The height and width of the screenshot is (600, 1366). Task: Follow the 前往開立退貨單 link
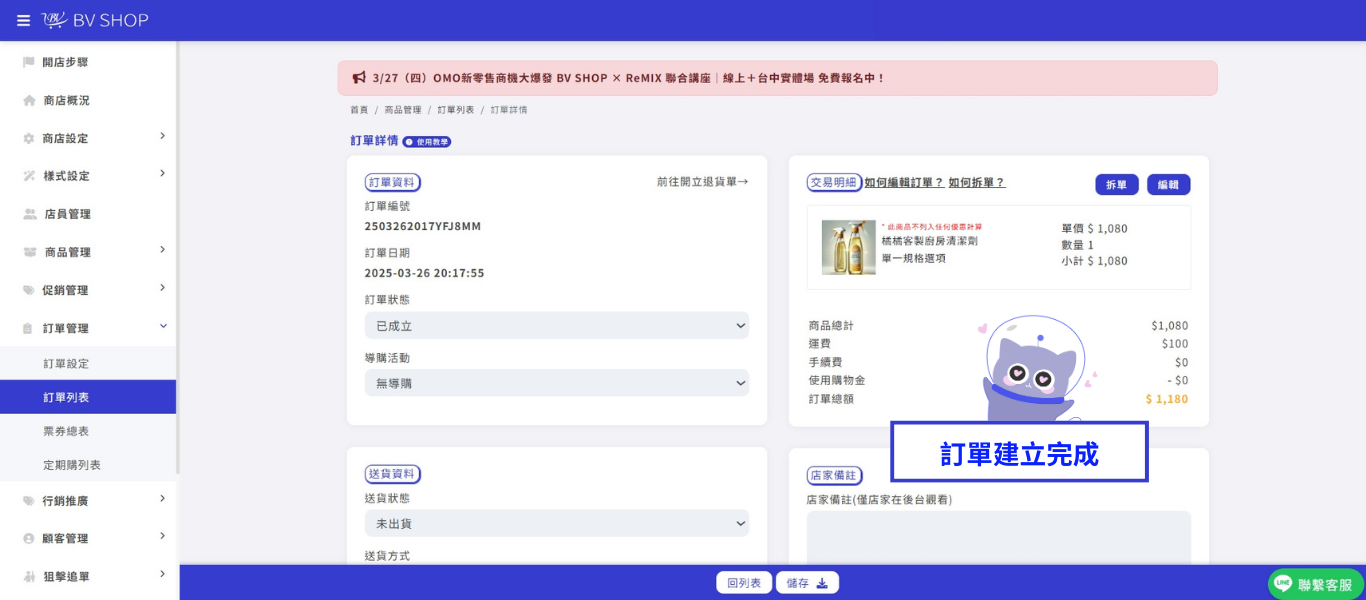(702, 182)
